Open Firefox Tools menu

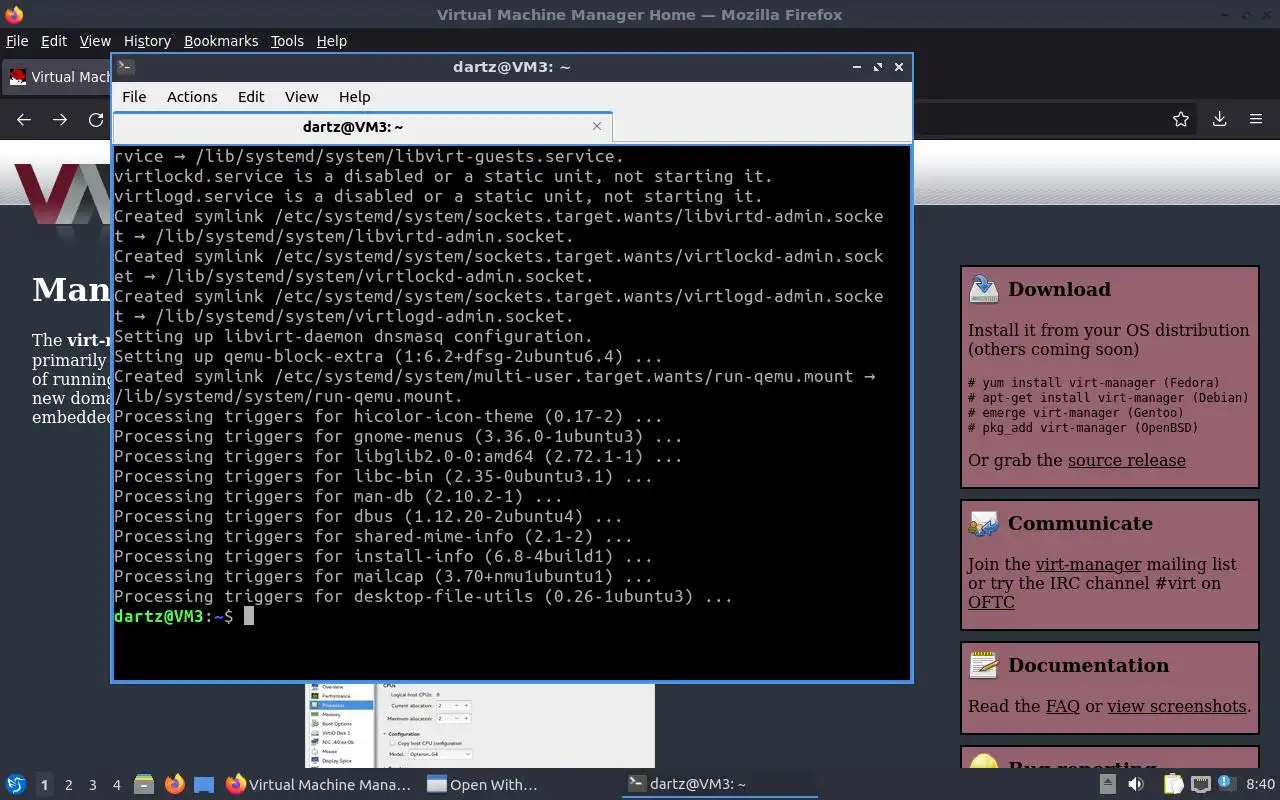coord(287,41)
